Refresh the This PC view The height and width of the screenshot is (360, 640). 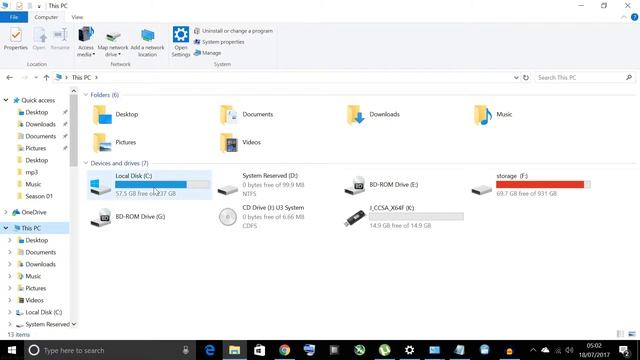(526, 78)
